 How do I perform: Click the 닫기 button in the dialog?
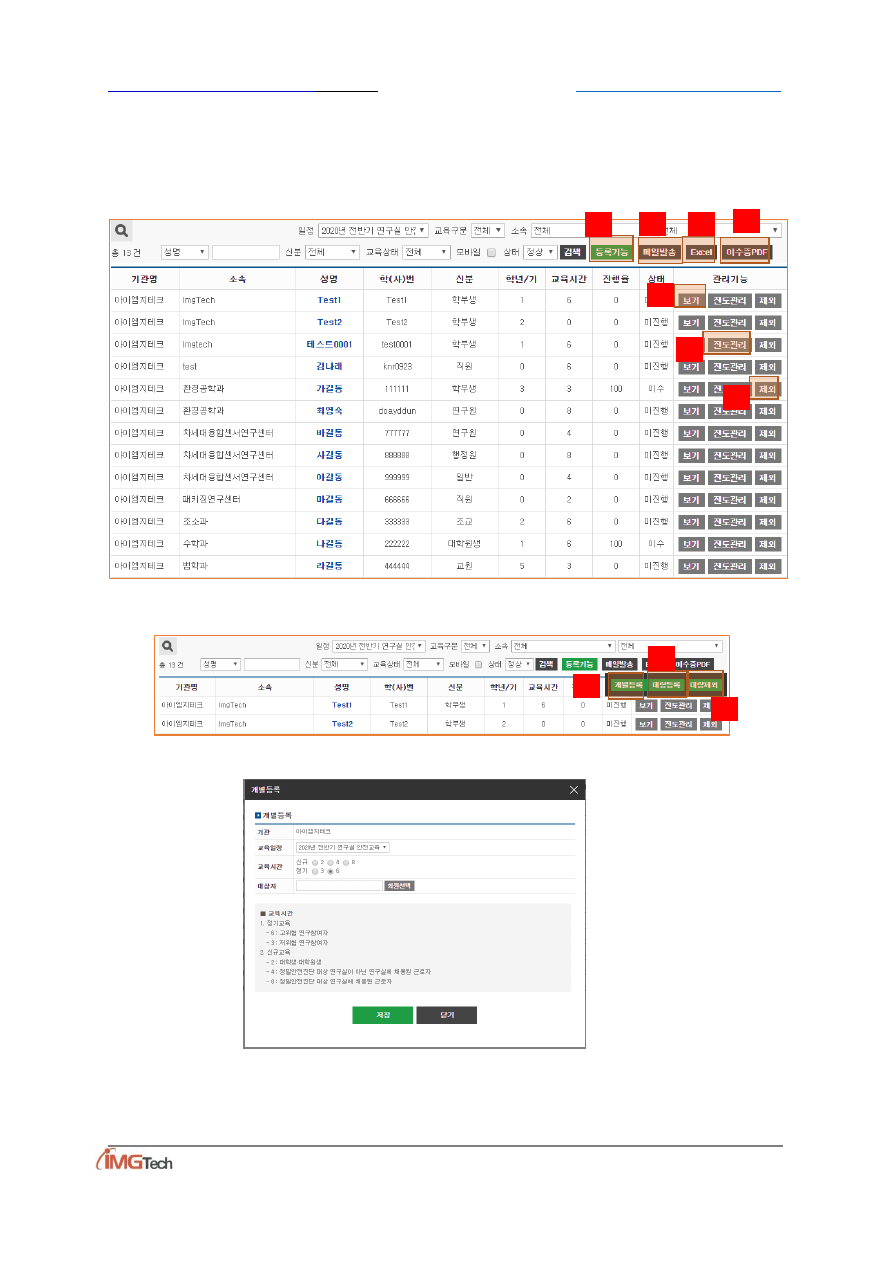446,1014
